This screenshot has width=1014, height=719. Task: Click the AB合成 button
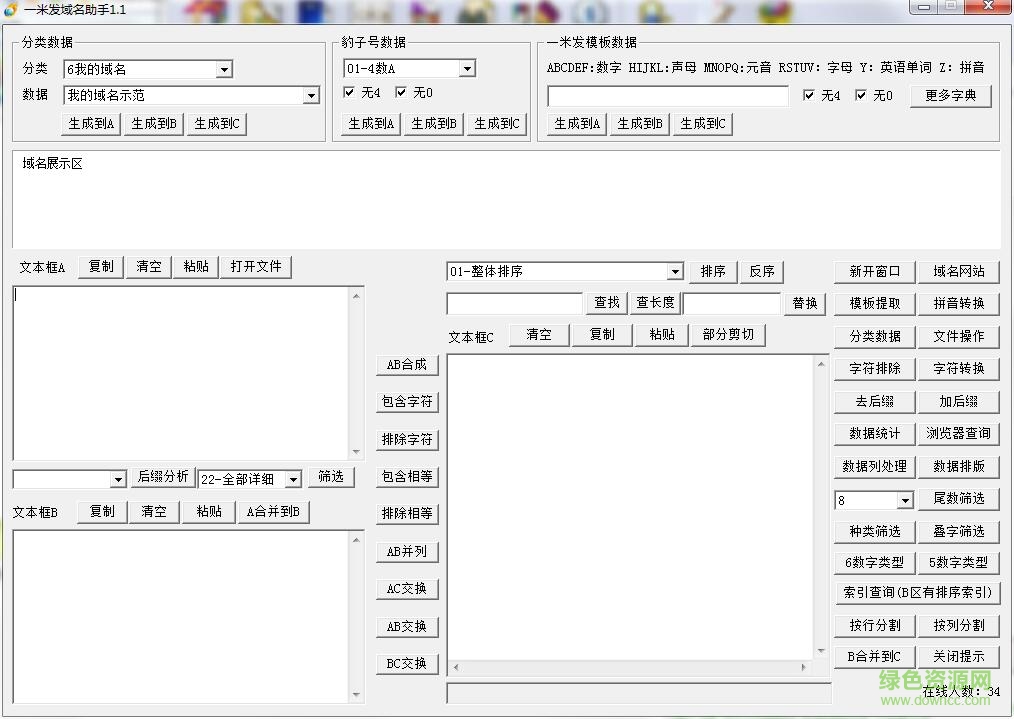pos(406,365)
